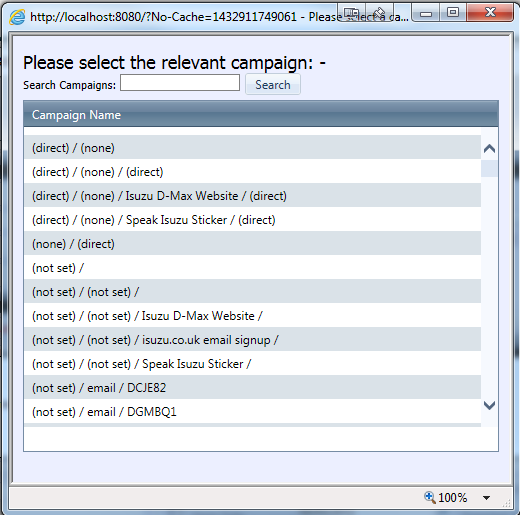Screen dimensions: 520x515
Task: Select the (not set) / (not set) / row
Action: coord(252,291)
